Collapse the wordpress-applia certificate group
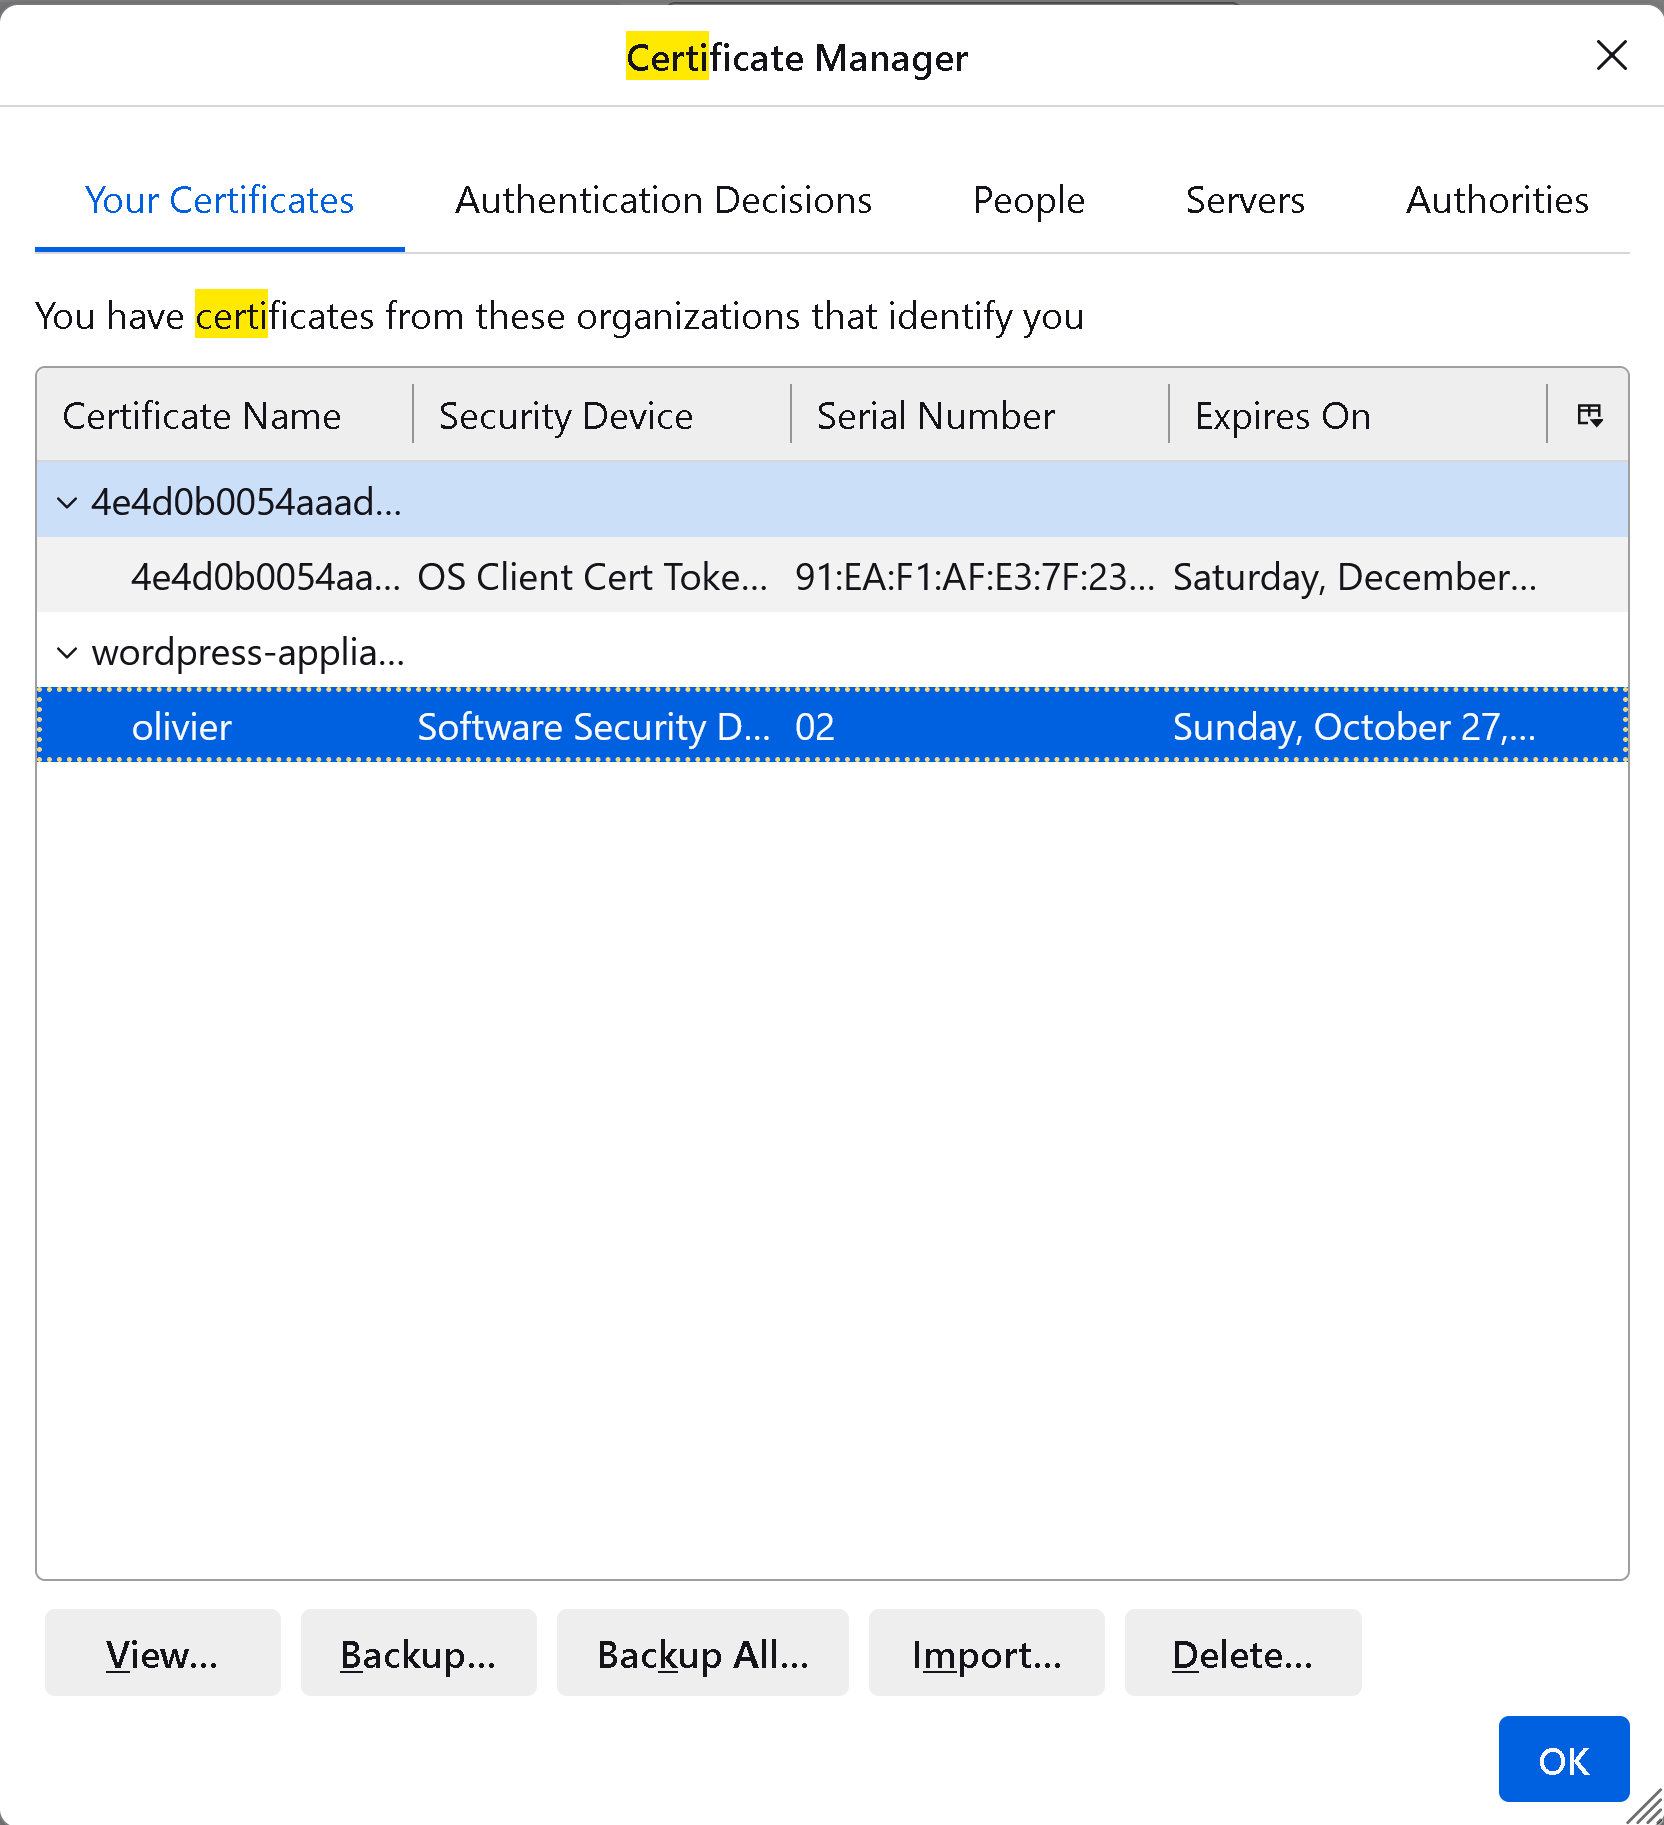 pyautogui.click(x=67, y=653)
